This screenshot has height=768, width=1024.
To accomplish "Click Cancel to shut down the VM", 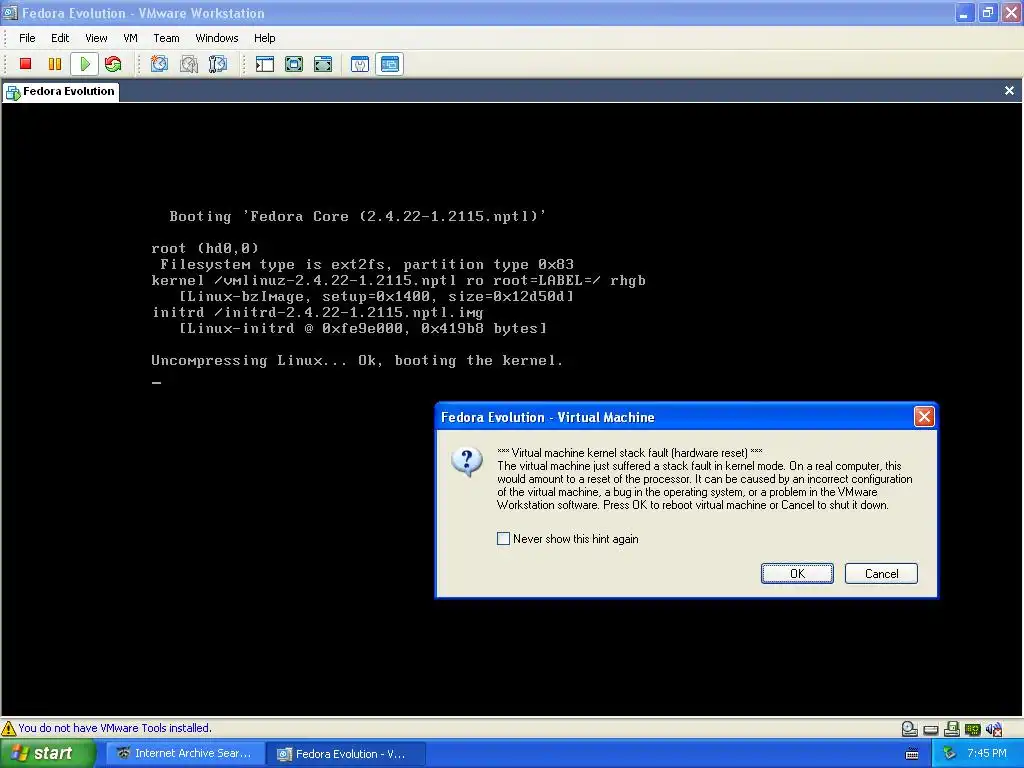I will click(882, 573).
